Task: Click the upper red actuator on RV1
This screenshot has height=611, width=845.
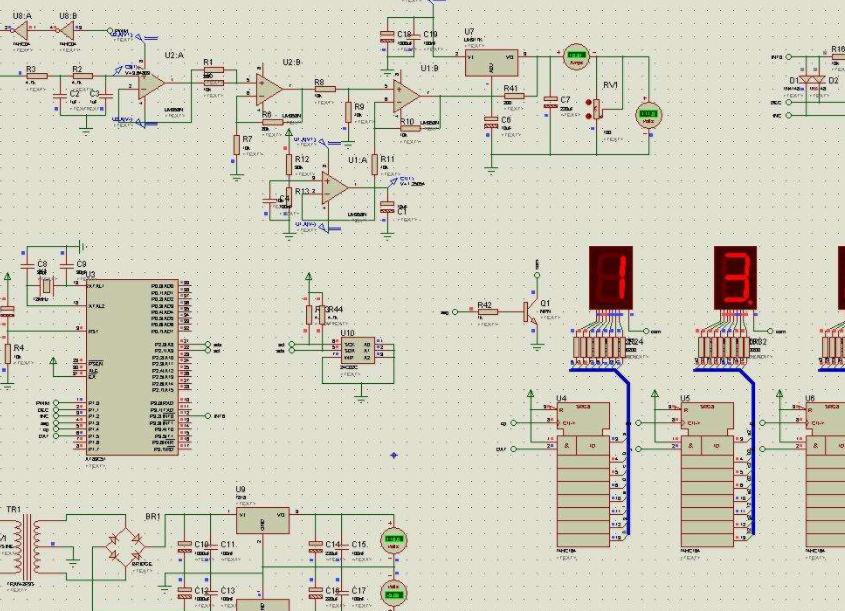Action: point(588,102)
